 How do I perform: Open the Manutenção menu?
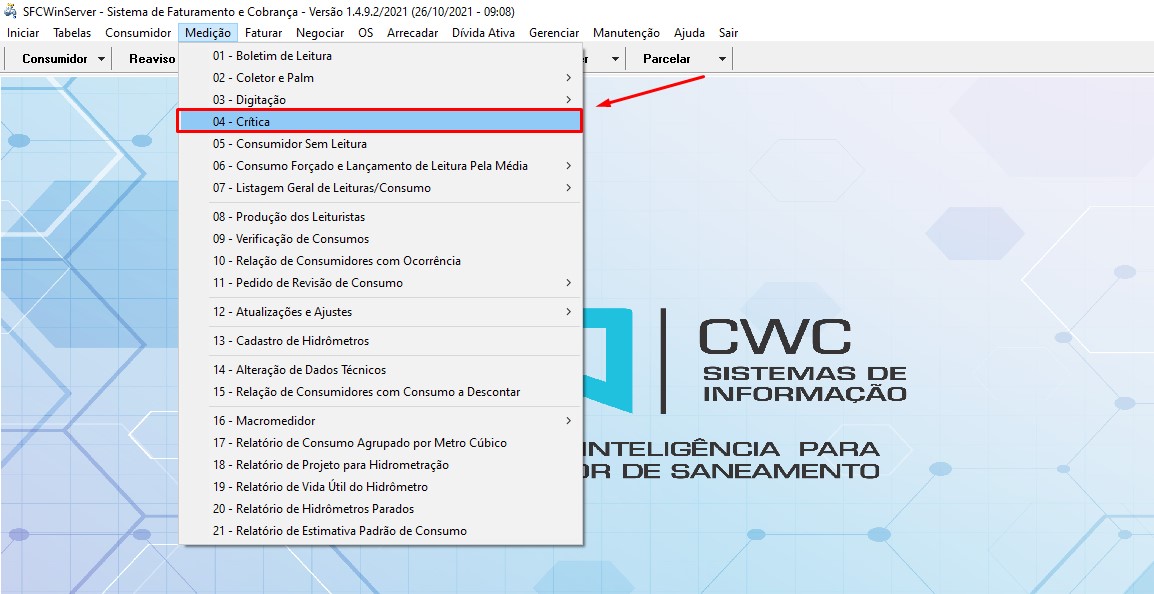coord(625,32)
